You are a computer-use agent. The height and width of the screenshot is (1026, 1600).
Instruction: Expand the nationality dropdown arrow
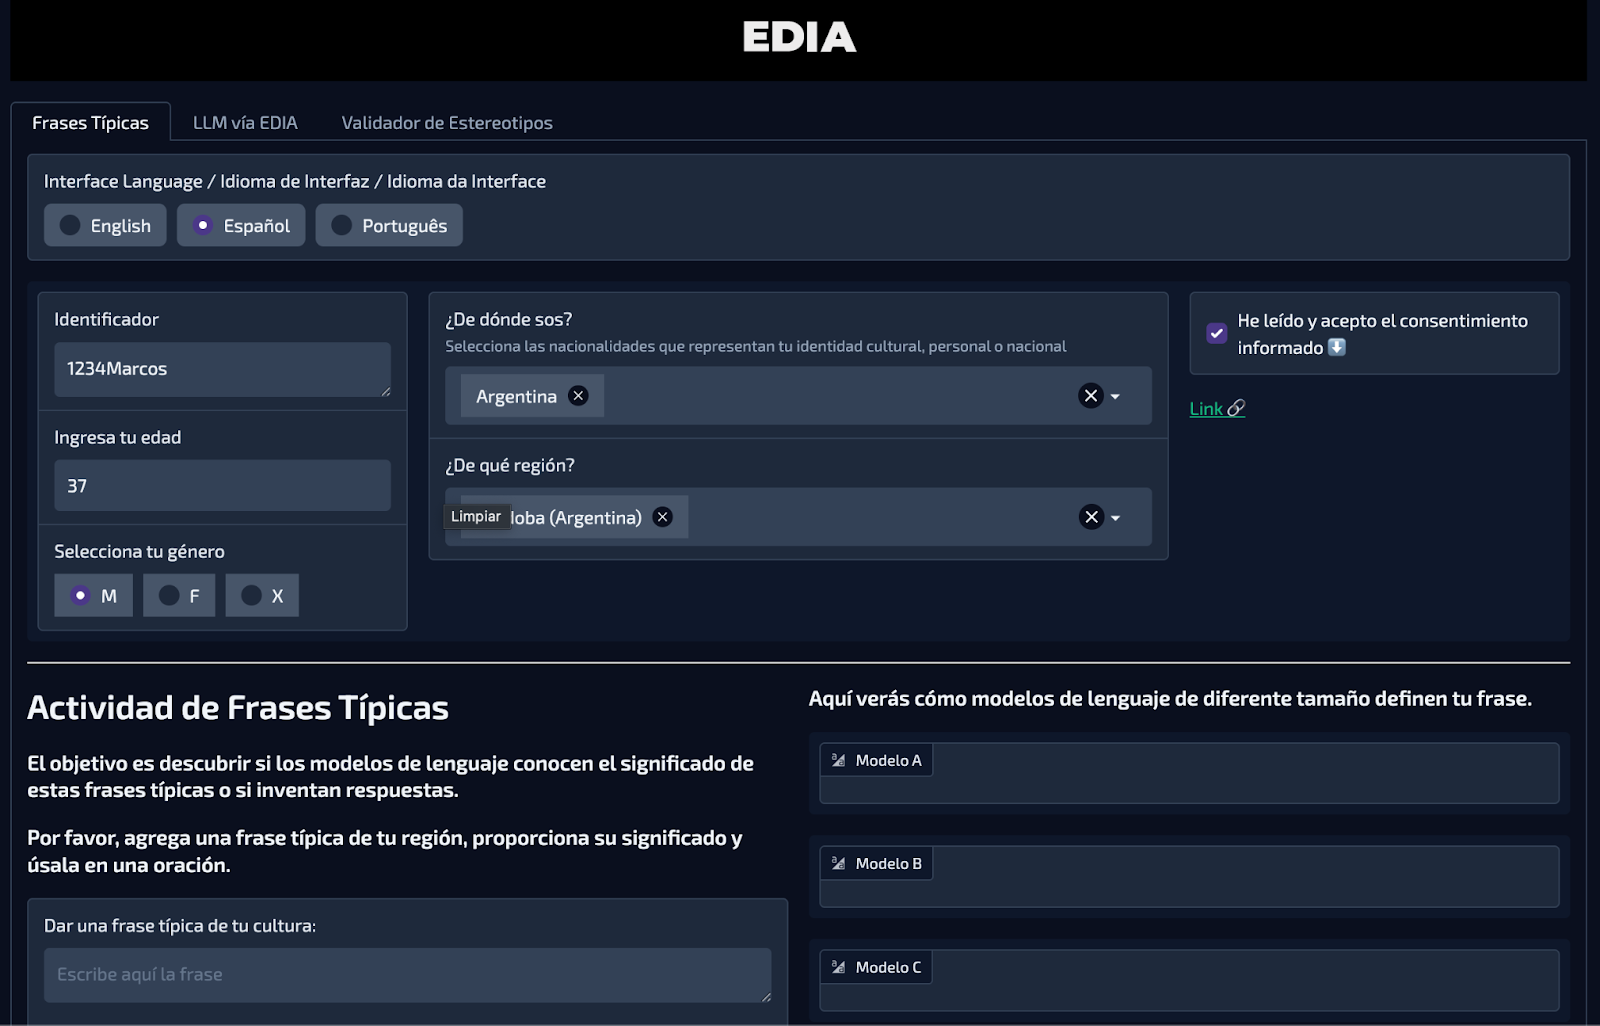tap(1116, 397)
